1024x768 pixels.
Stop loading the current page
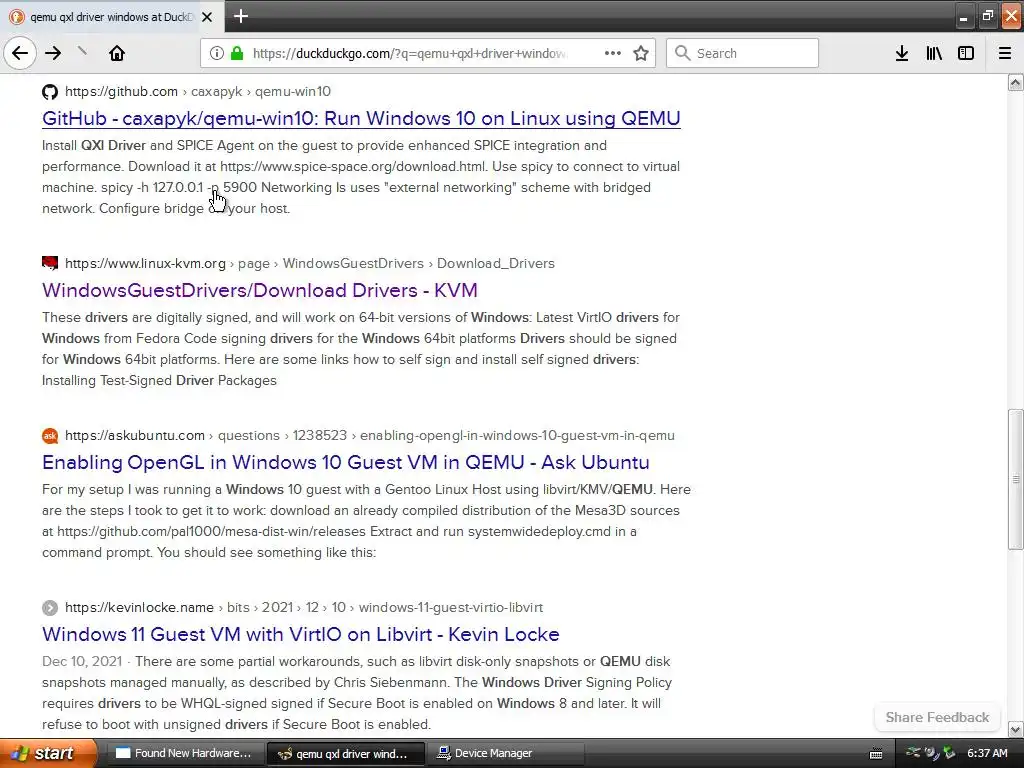coord(82,52)
